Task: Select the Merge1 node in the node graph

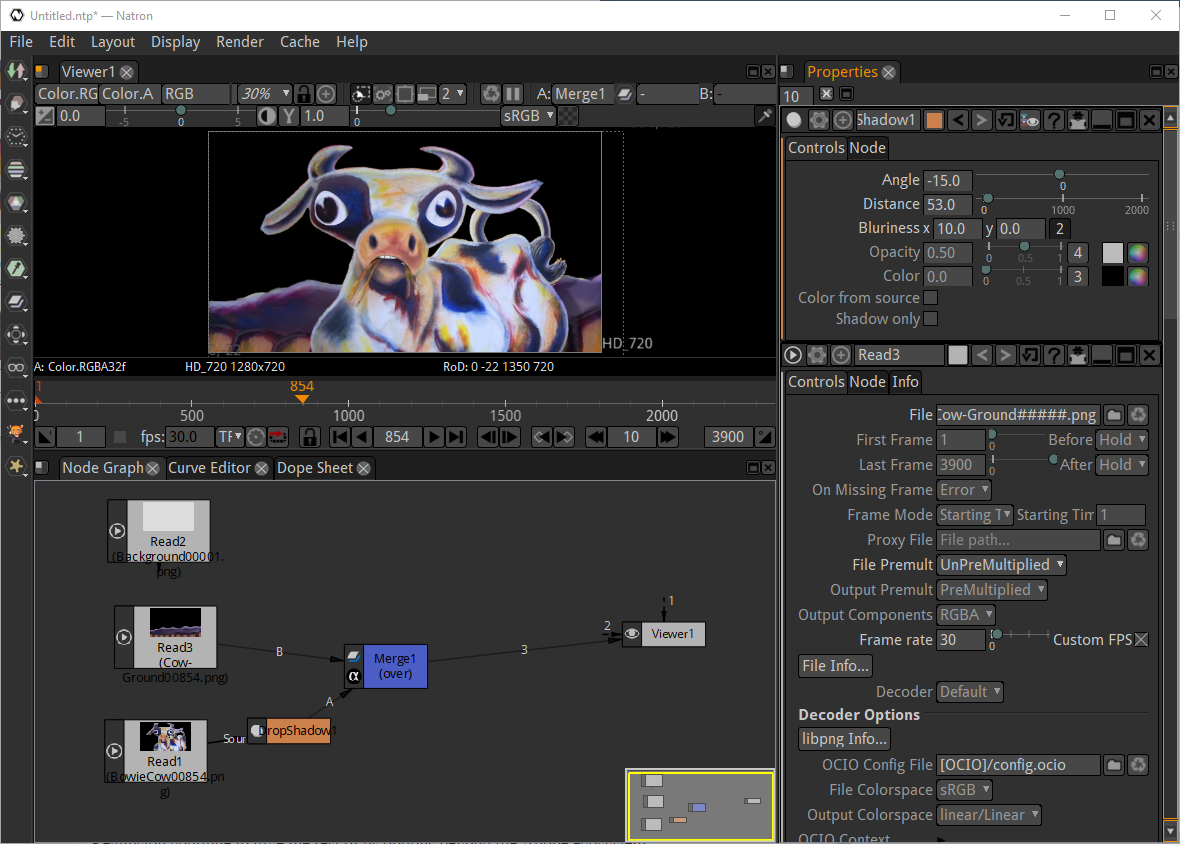Action: click(395, 666)
